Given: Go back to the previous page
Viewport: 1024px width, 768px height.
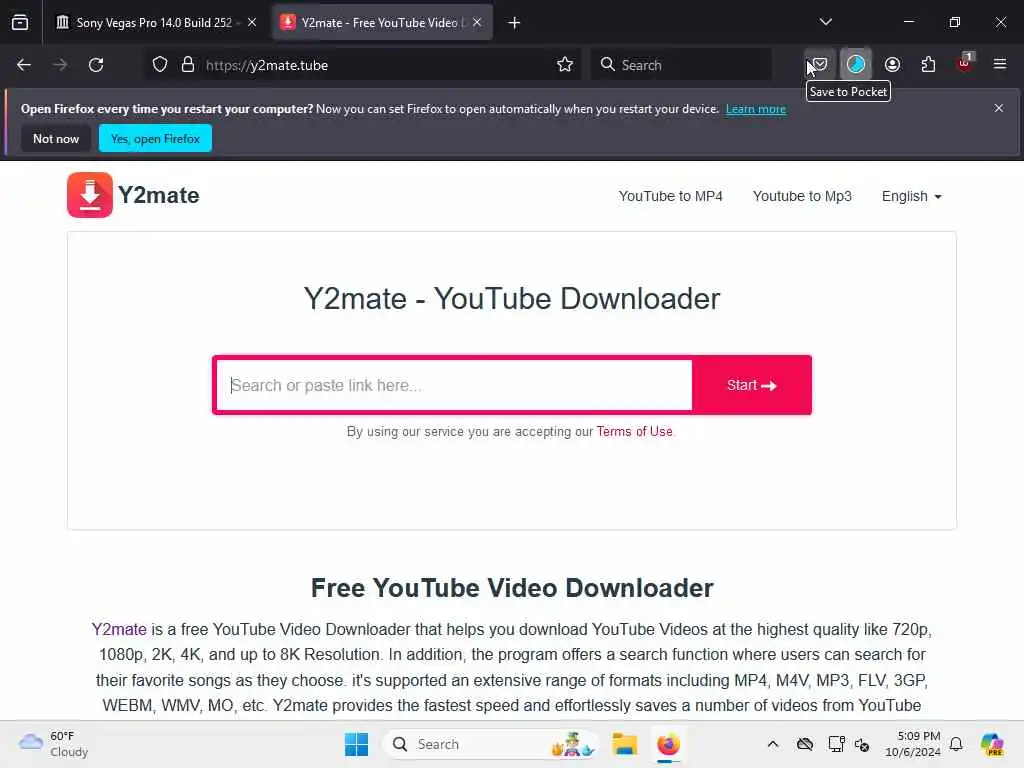Looking at the screenshot, I should (24, 65).
